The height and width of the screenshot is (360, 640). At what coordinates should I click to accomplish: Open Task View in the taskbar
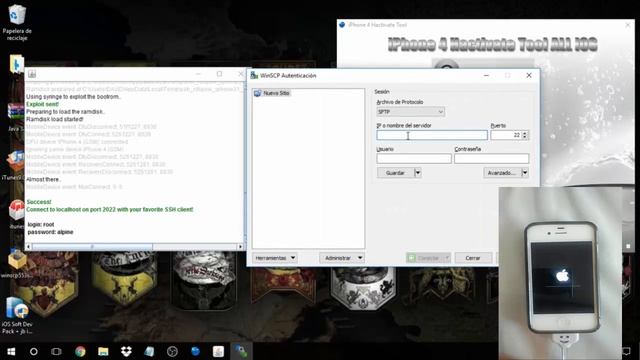pyautogui.click(x=56, y=351)
